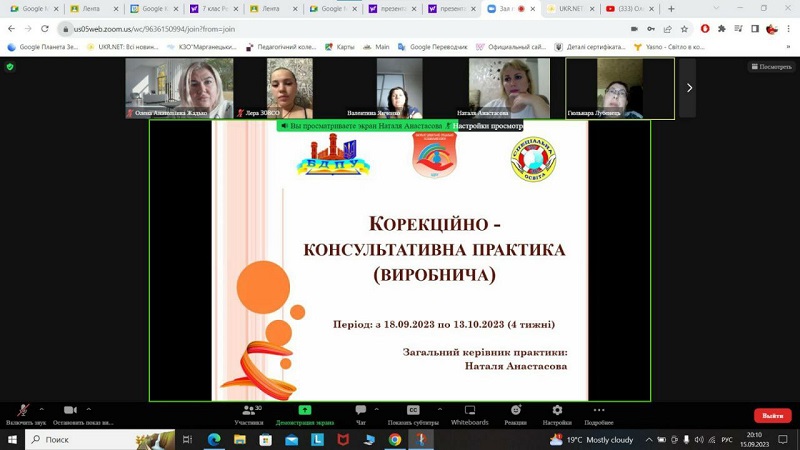Open Chrome from taskbar
The width and height of the screenshot is (800, 450).
(x=394, y=439)
